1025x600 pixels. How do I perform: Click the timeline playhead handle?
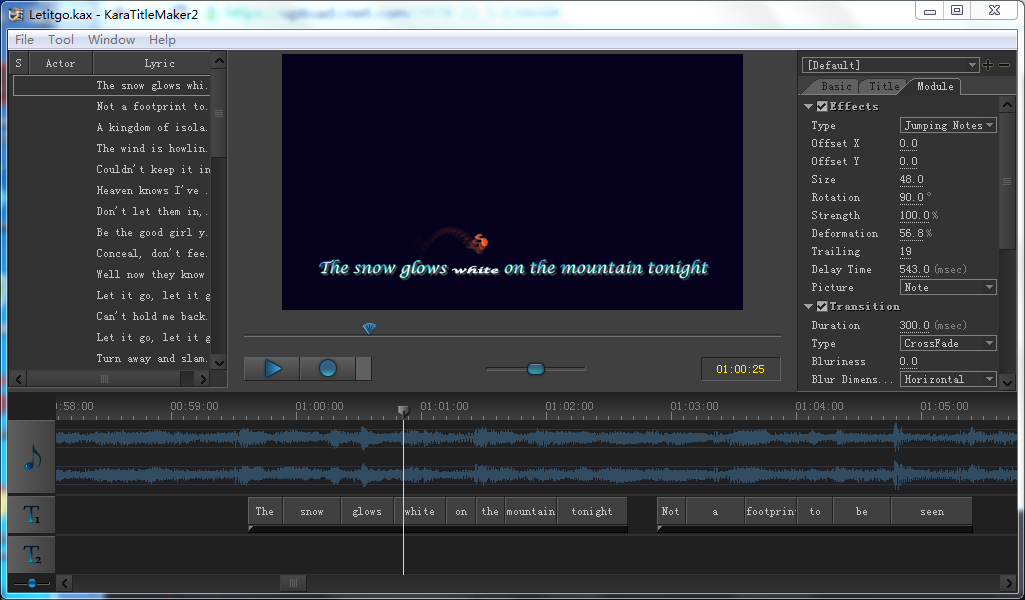pyautogui.click(x=403, y=411)
